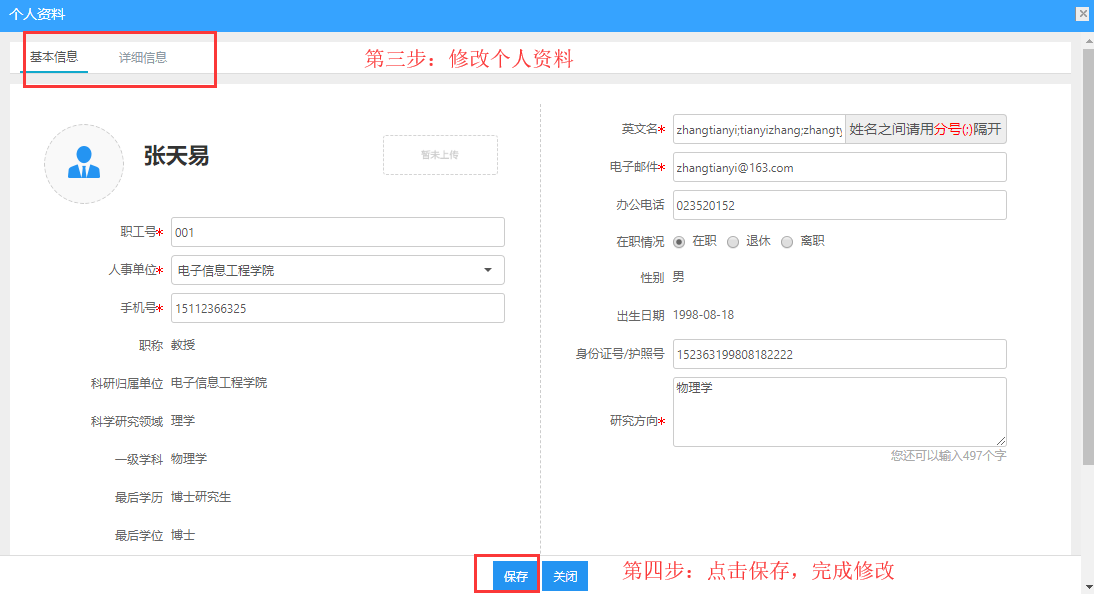Click the 手机号 input field
This screenshot has width=1094, height=594.
tap(338, 308)
